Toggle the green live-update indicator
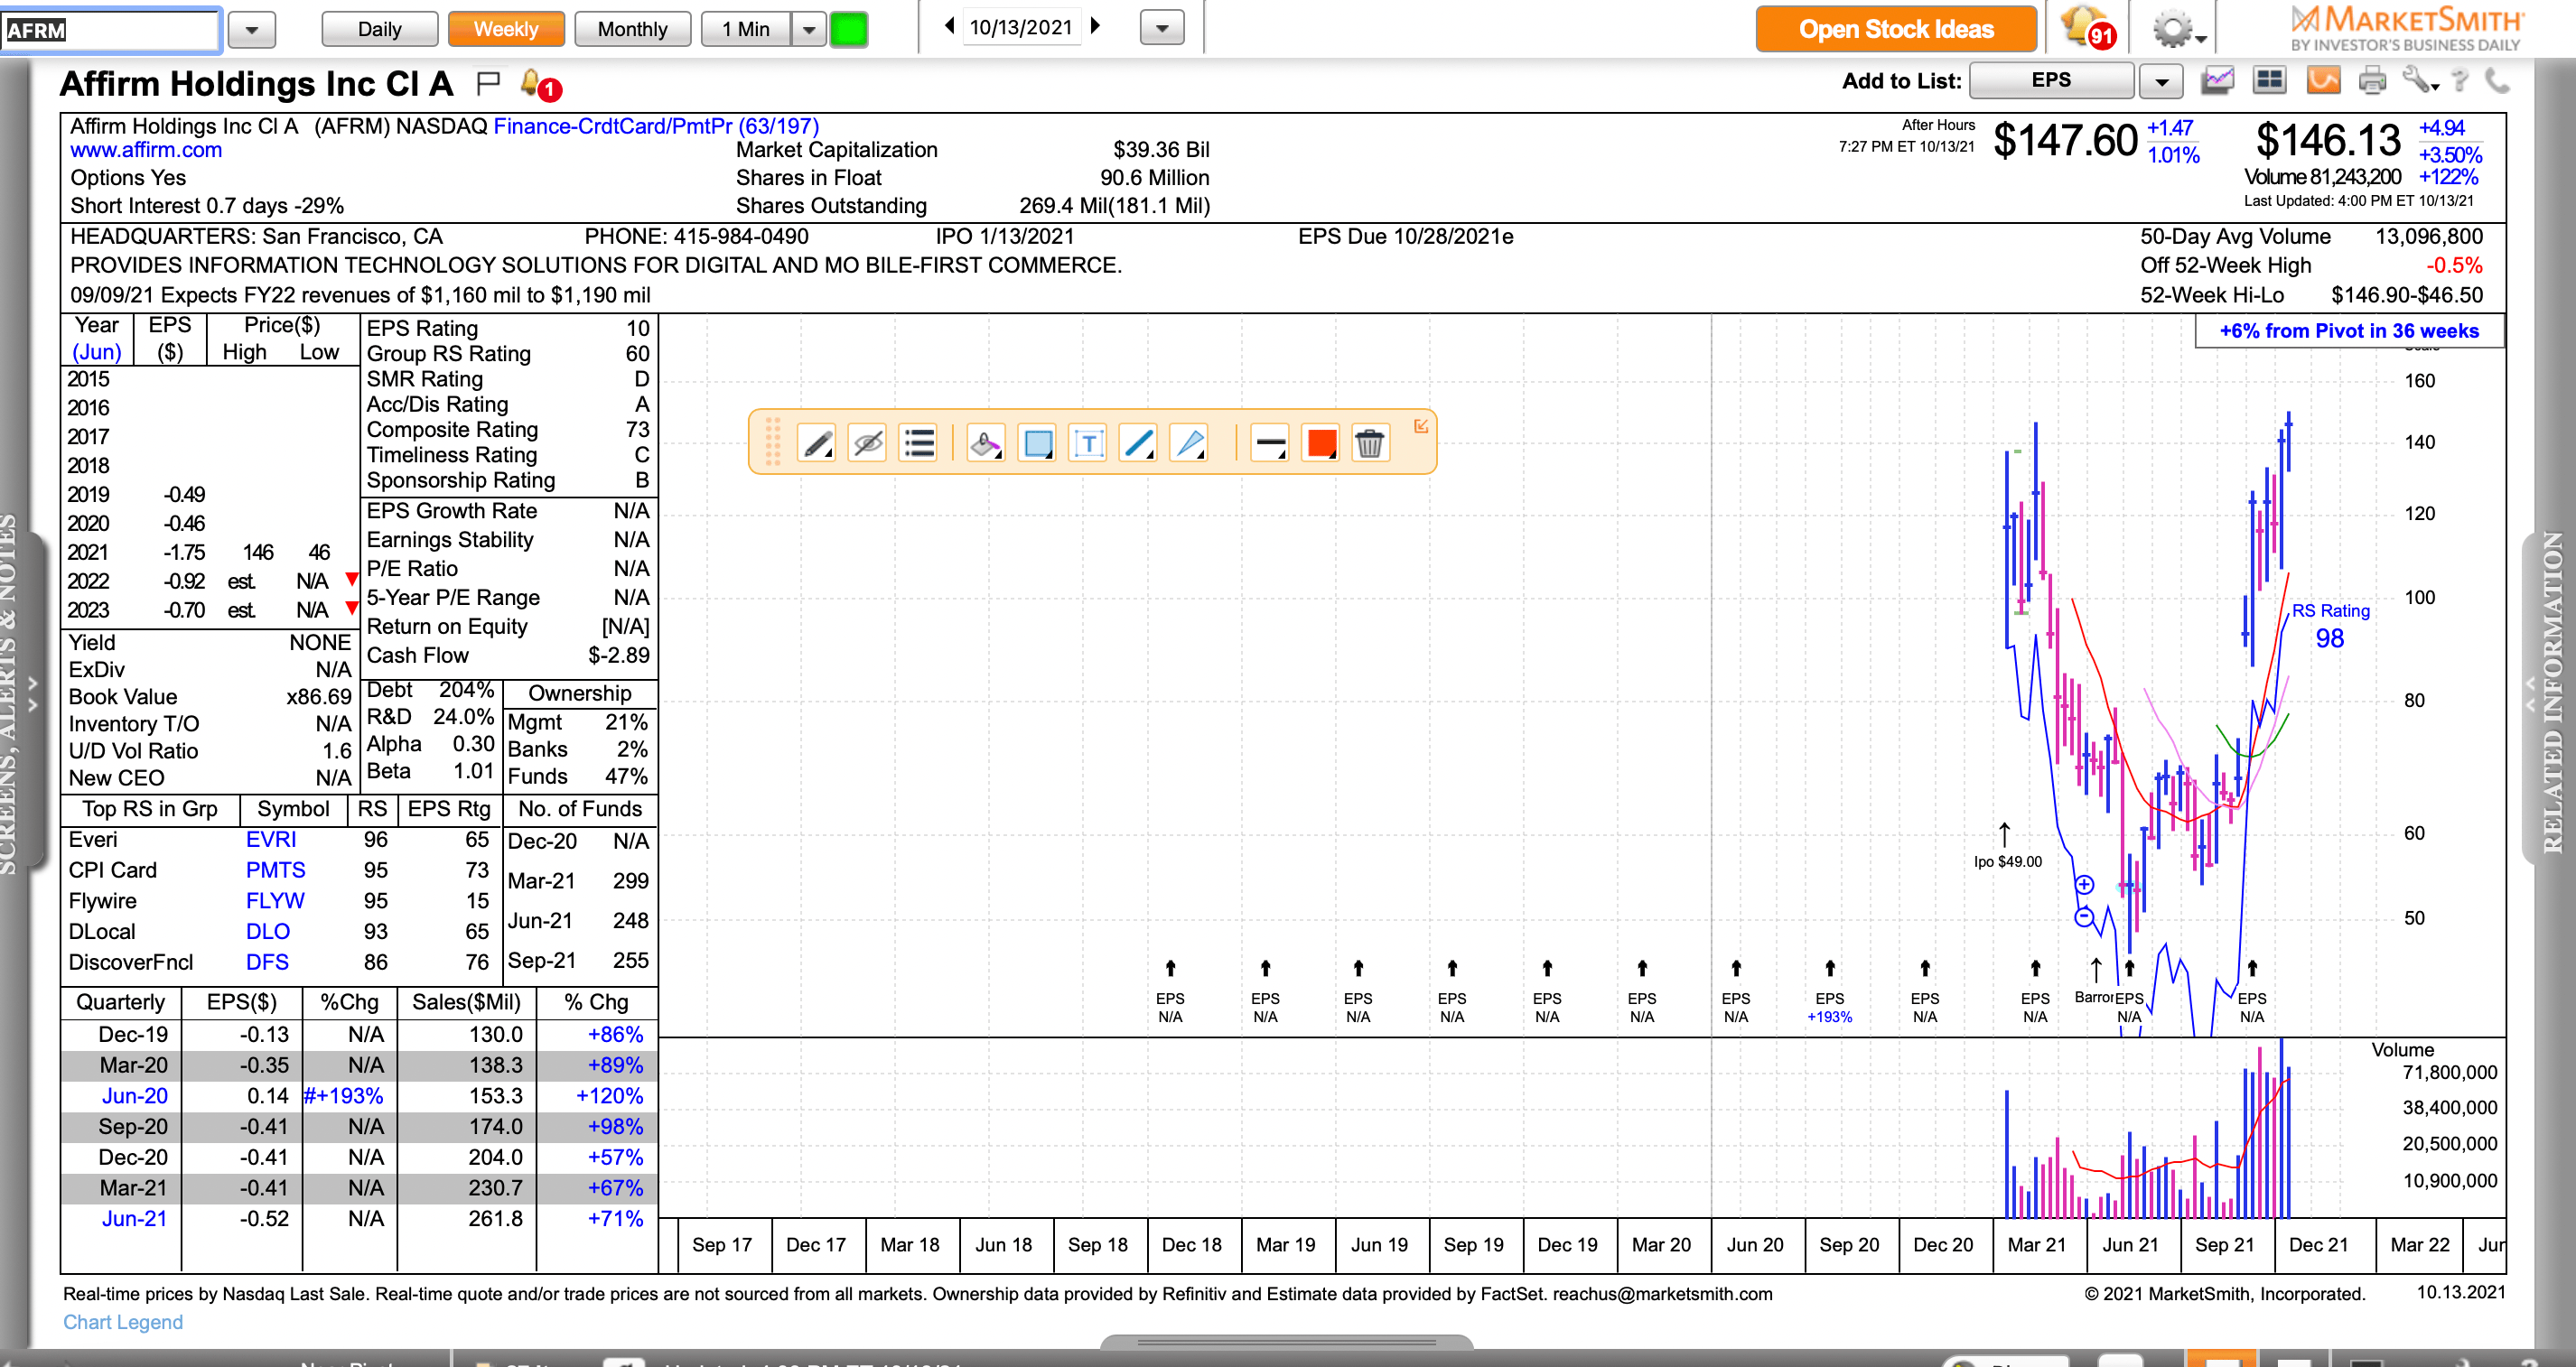Screen dimensions: 2576x1367 click(849, 29)
